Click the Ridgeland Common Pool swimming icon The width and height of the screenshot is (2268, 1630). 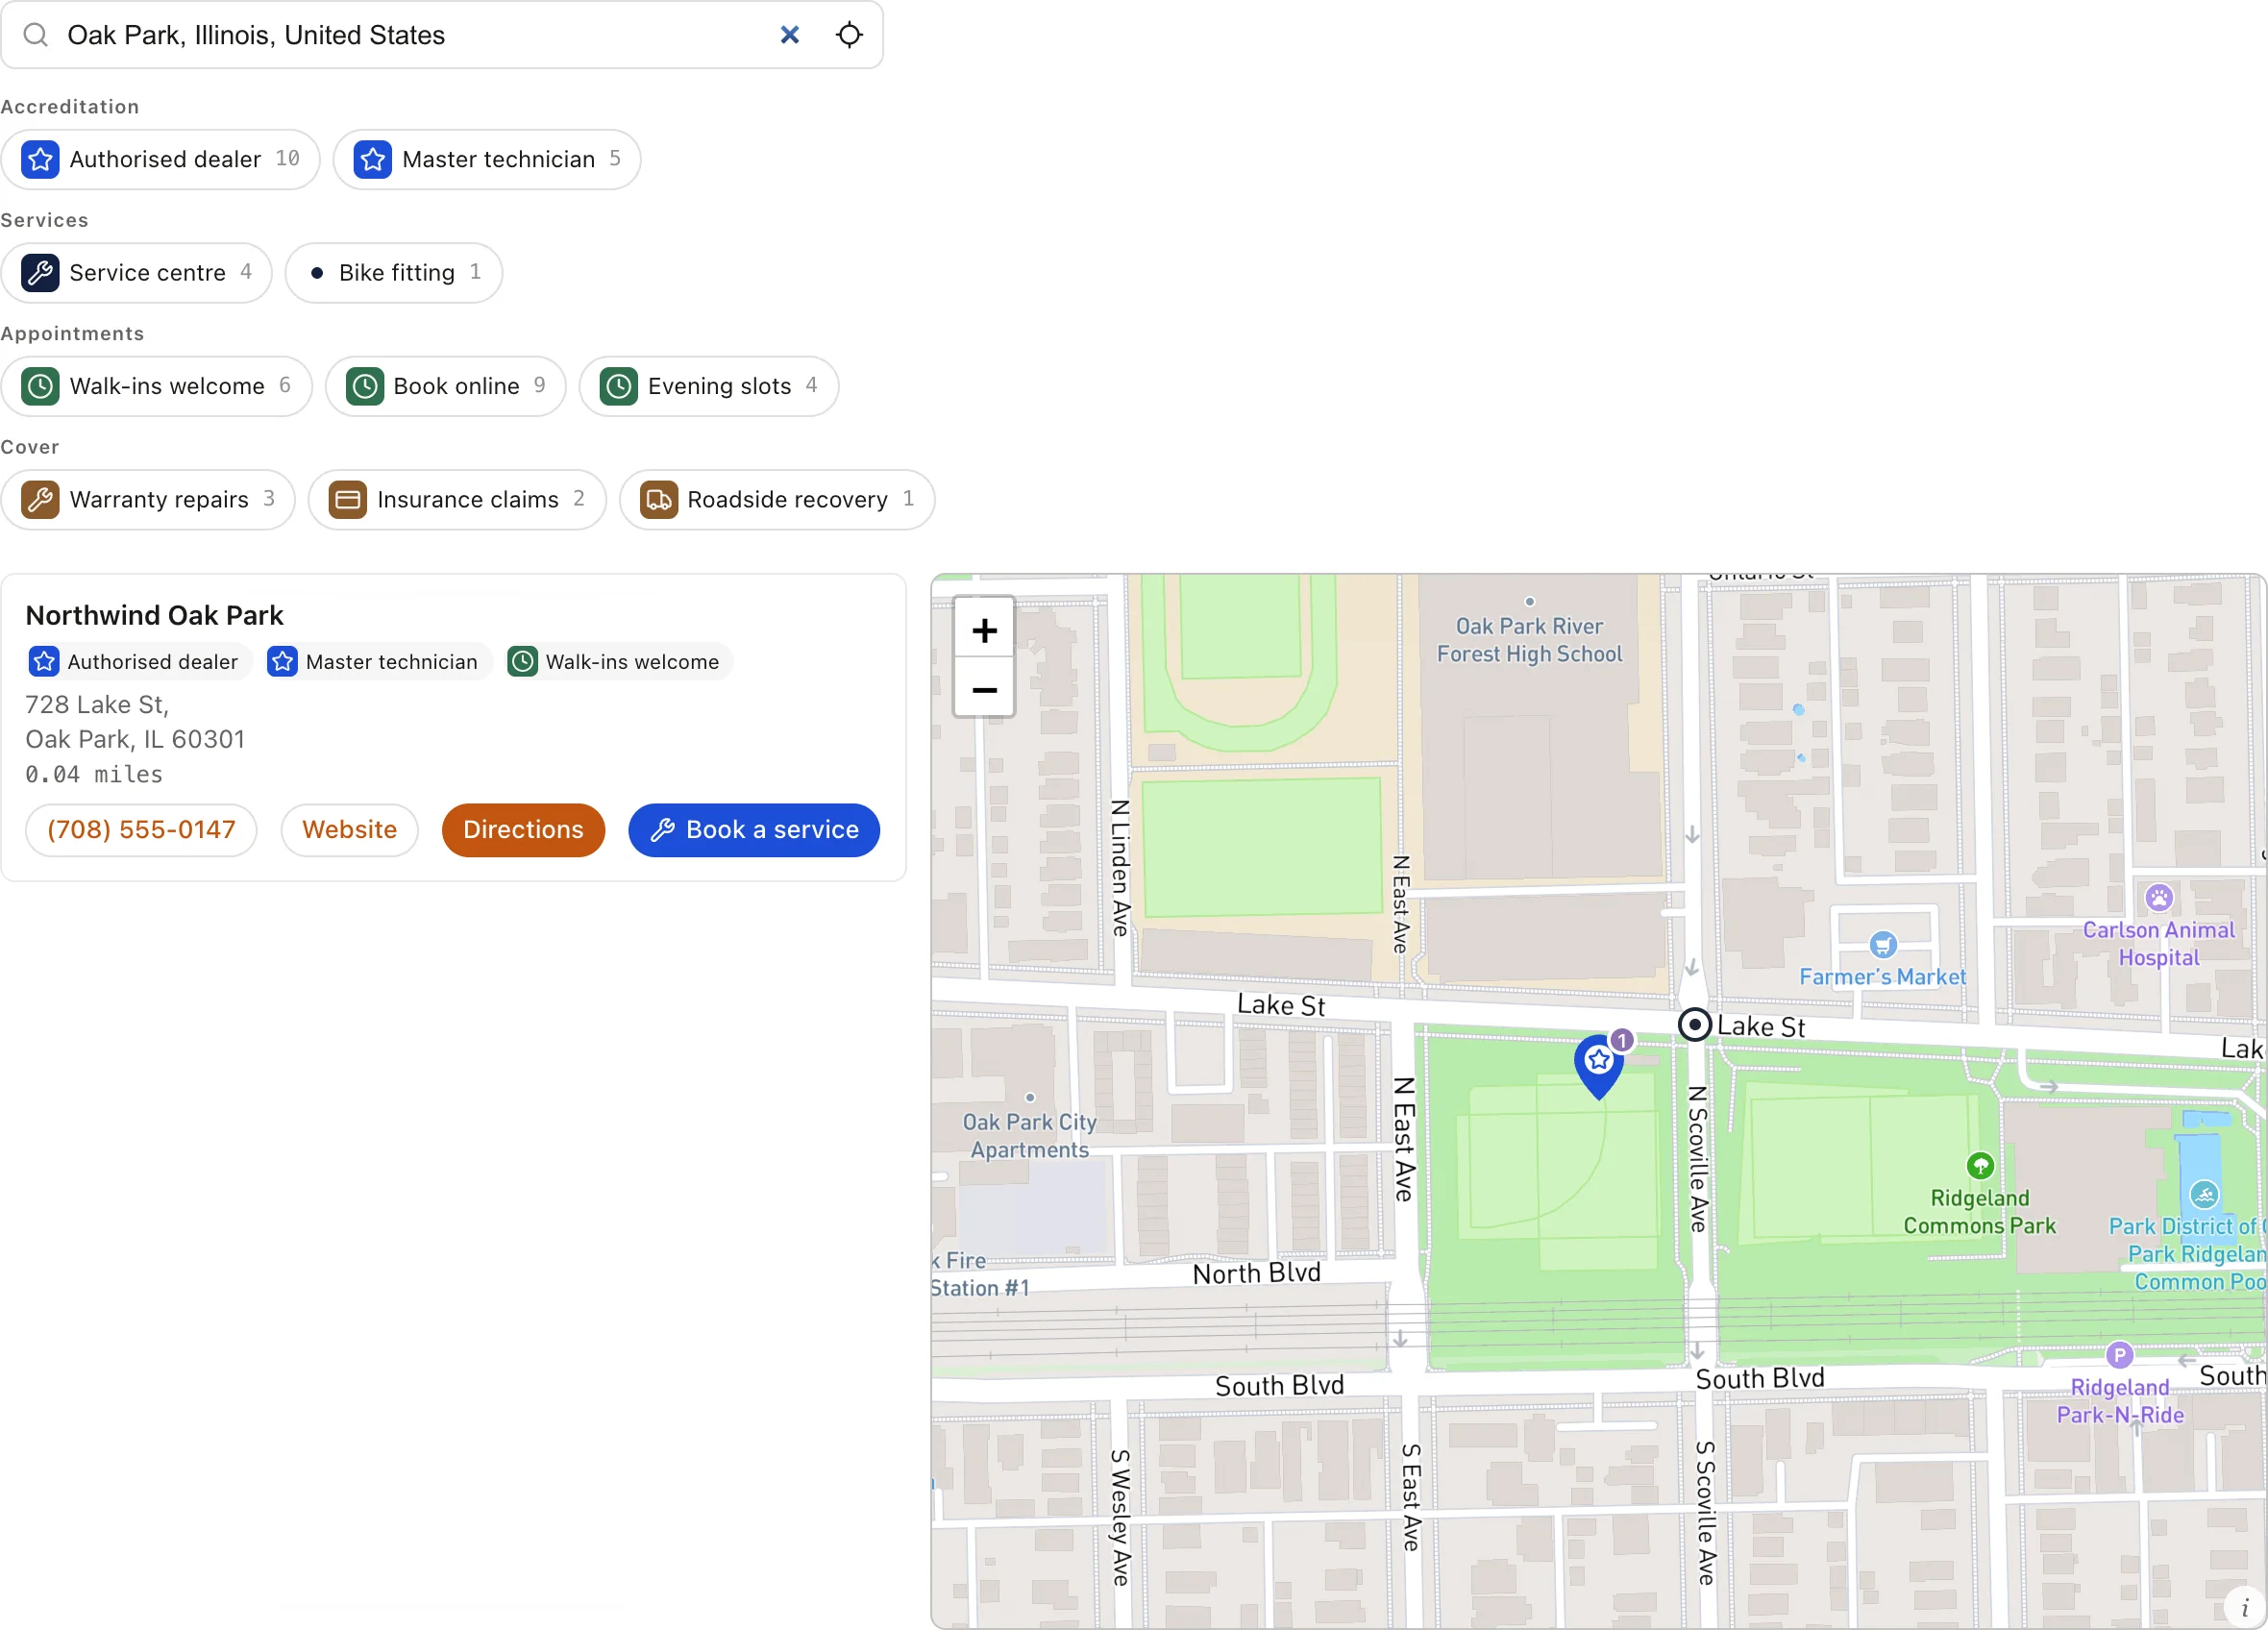(x=2204, y=1195)
